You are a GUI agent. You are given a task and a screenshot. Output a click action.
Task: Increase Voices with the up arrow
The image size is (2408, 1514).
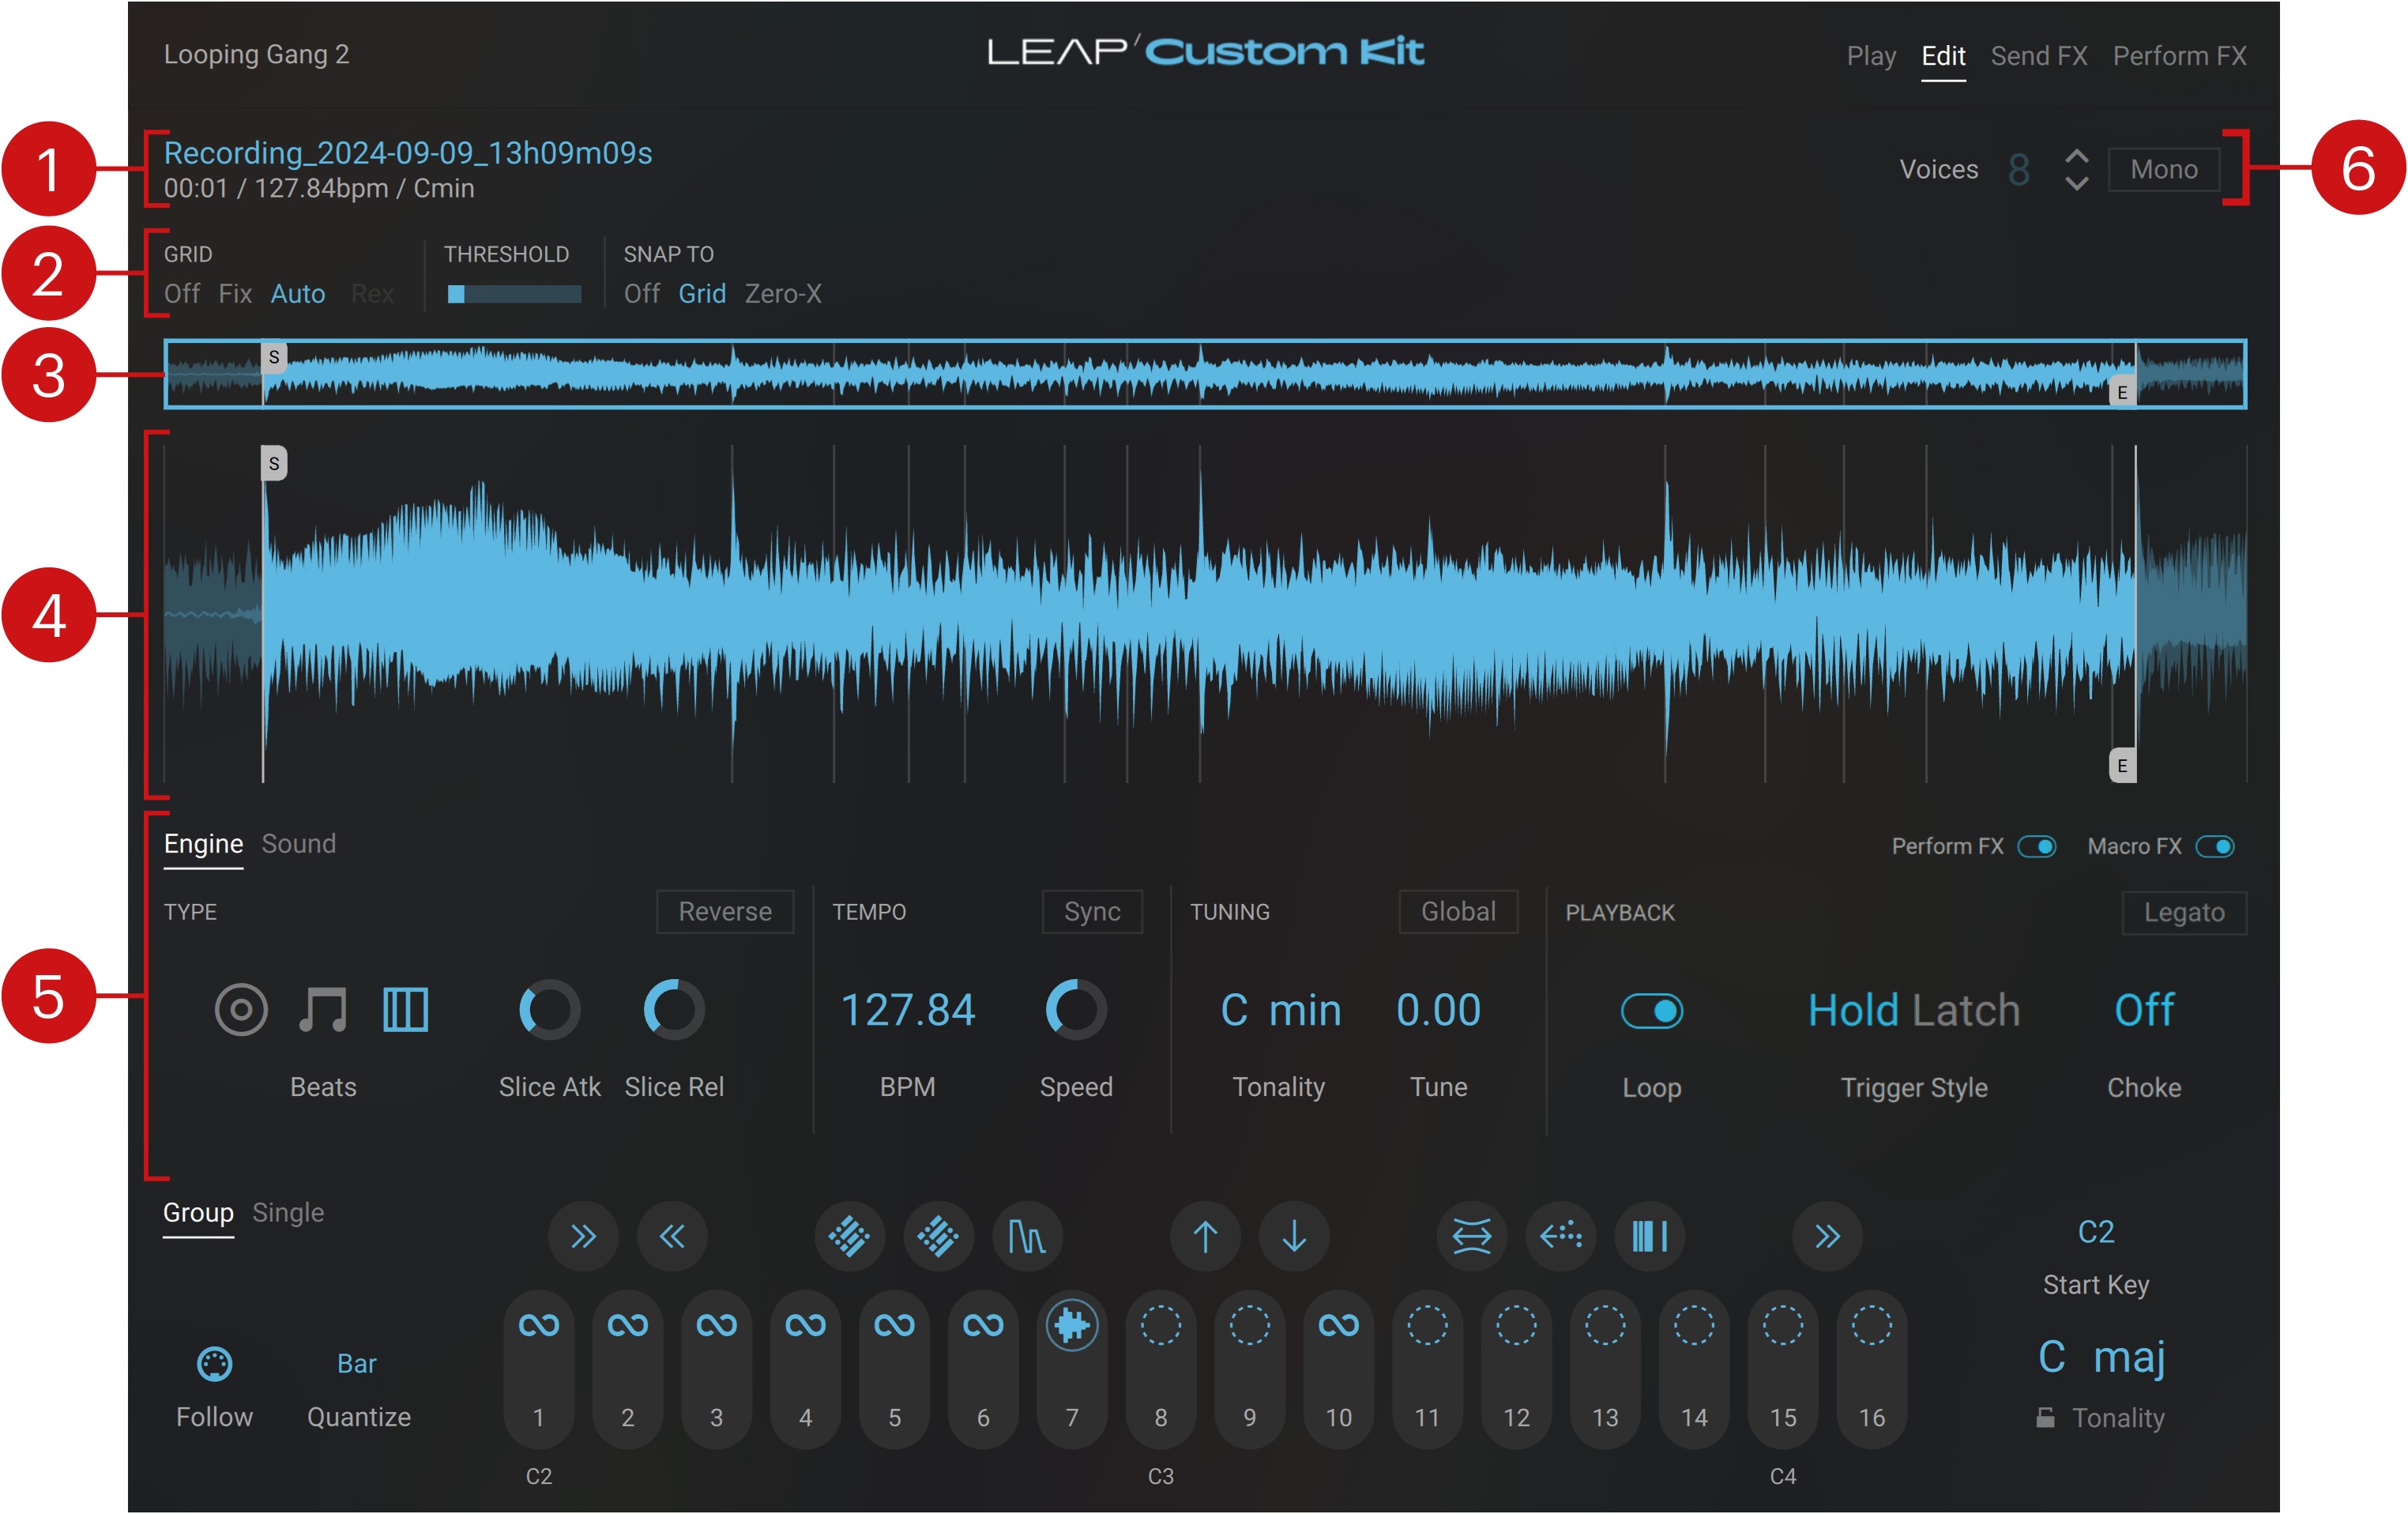(x=2077, y=157)
